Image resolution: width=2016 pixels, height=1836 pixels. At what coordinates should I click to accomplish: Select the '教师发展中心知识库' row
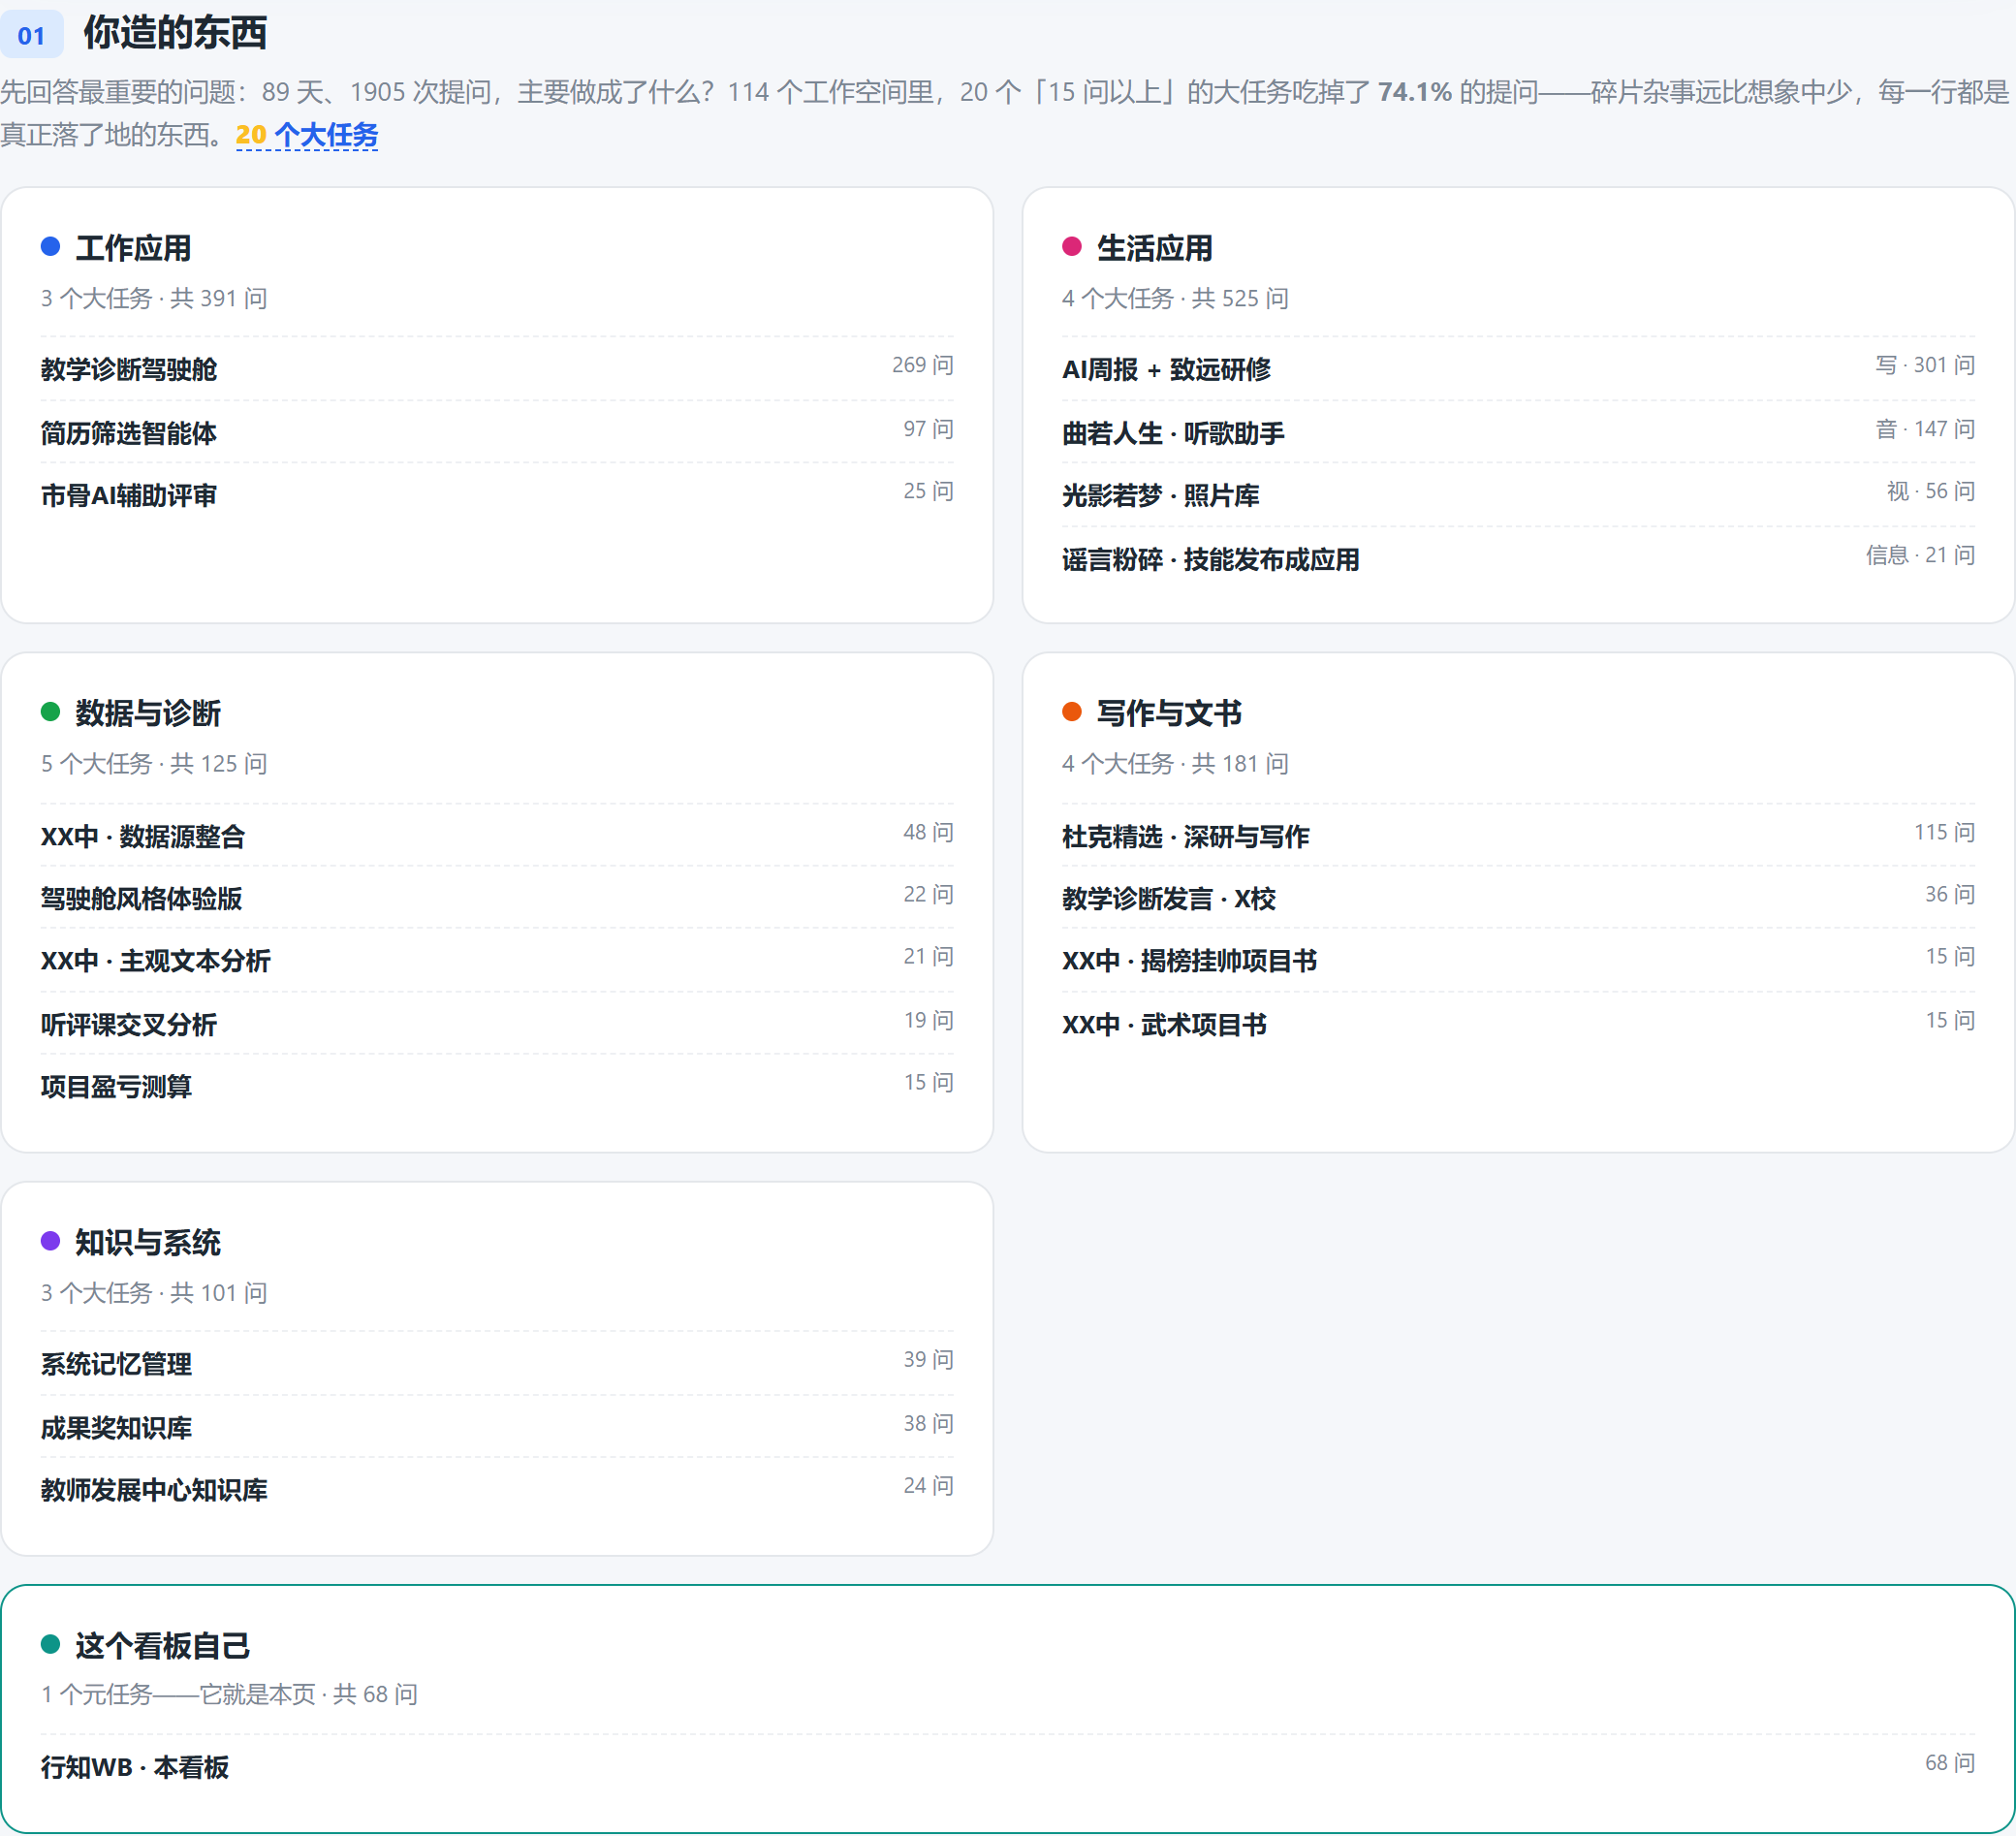pyautogui.click(x=497, y=1489)
